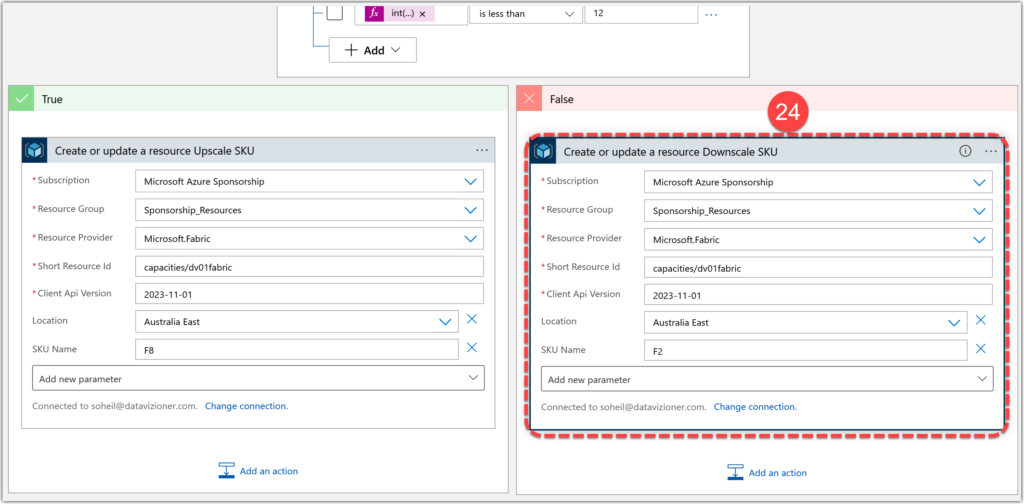Expand Resource Group dropdown in Downscale SKU
This screenshot has width=1024, height=504.
click(979, 211)
